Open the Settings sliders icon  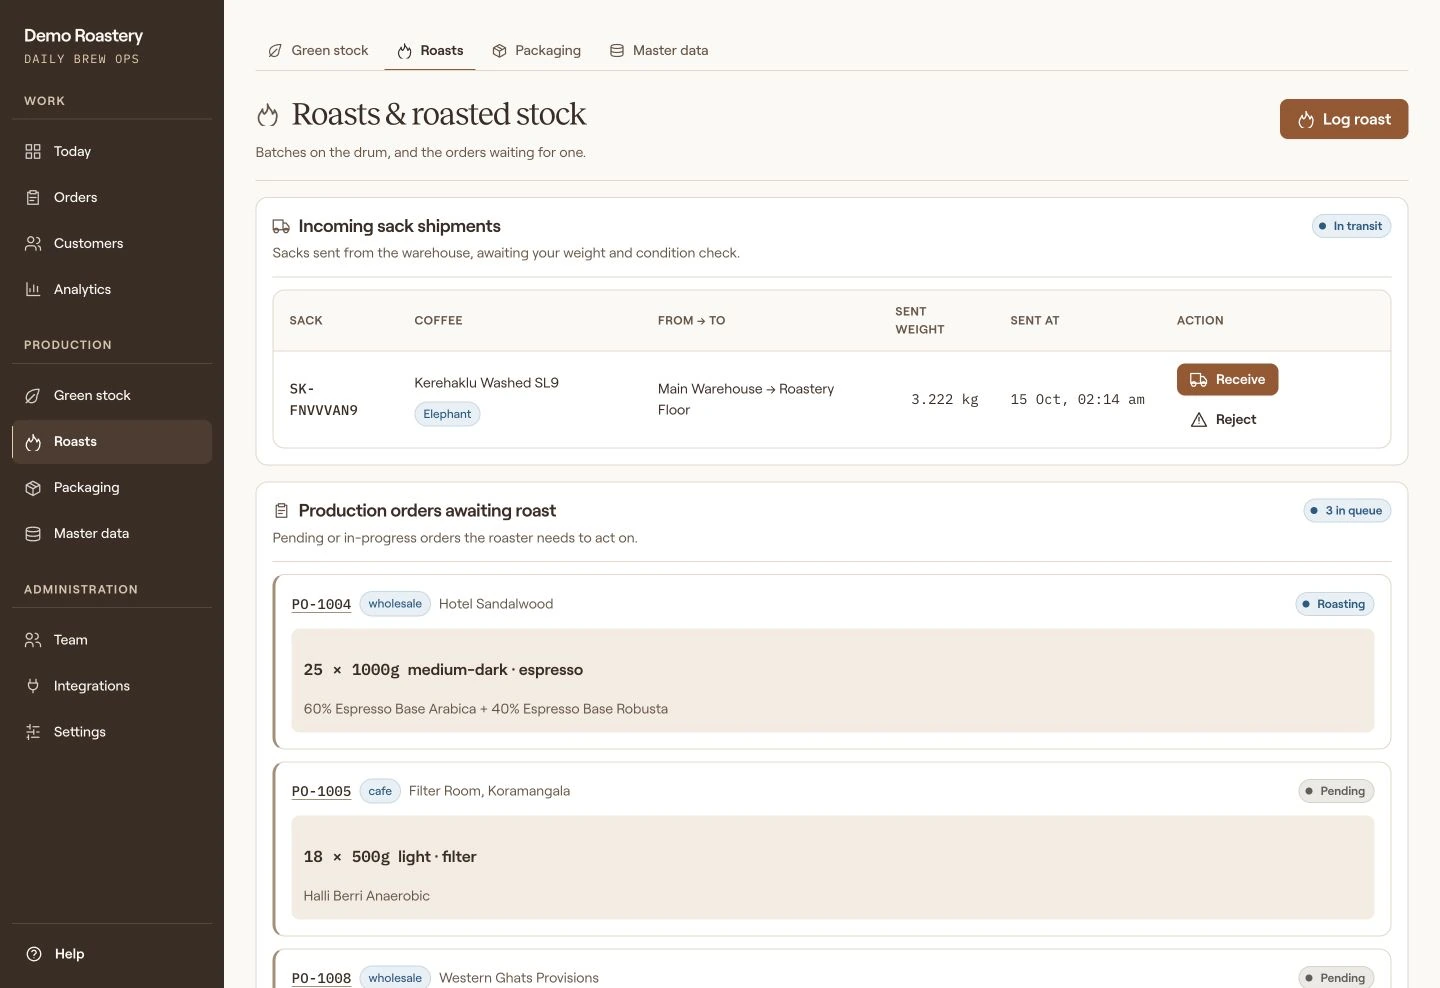pos(33,732)
